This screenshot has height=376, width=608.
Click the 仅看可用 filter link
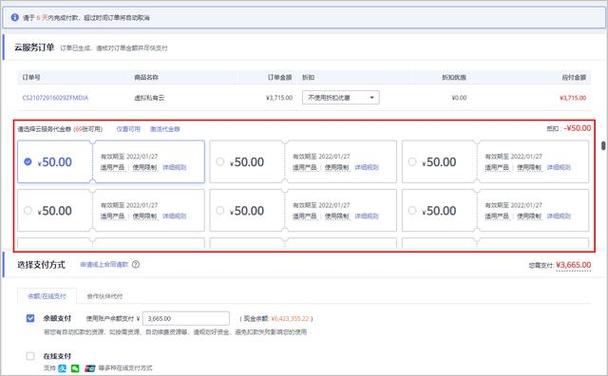click(x=128, y=129)
